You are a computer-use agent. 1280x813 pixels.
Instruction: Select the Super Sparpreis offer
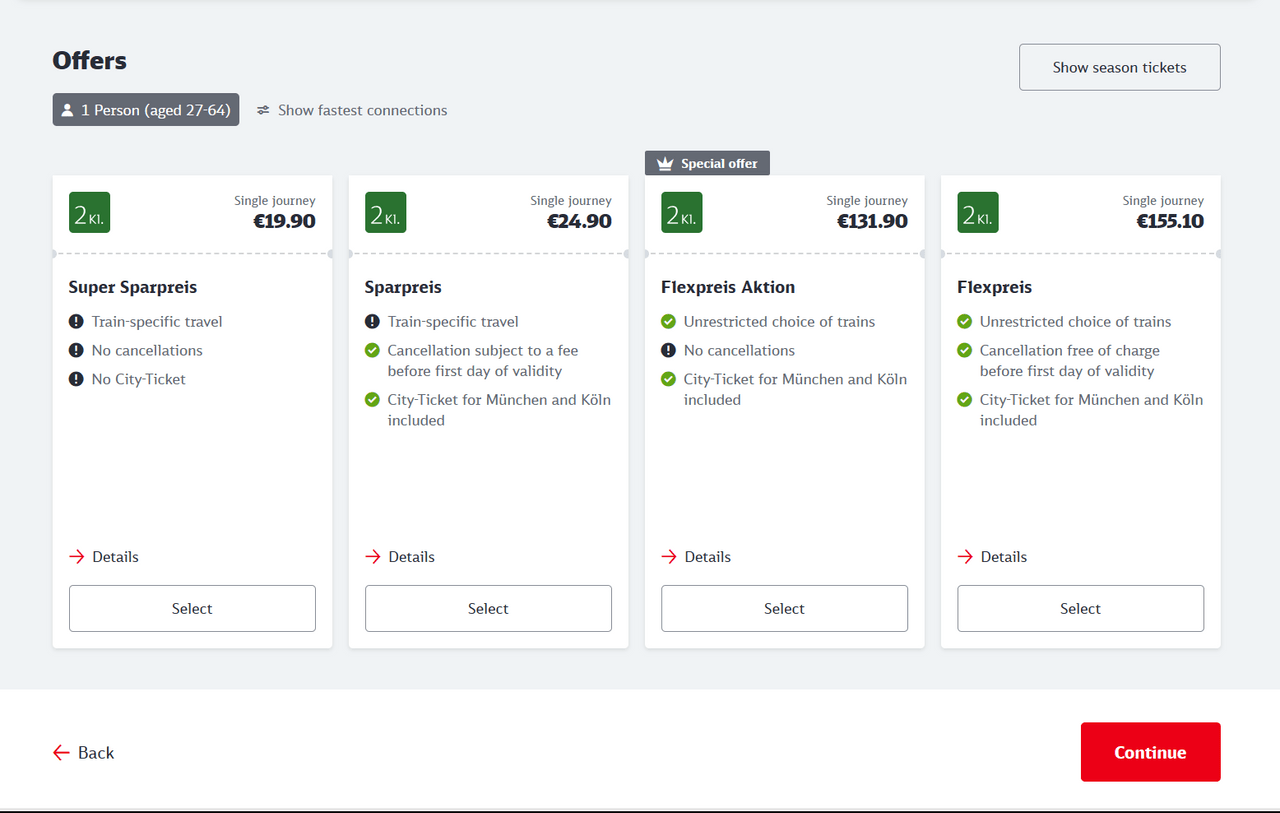[x=192, y=608]
